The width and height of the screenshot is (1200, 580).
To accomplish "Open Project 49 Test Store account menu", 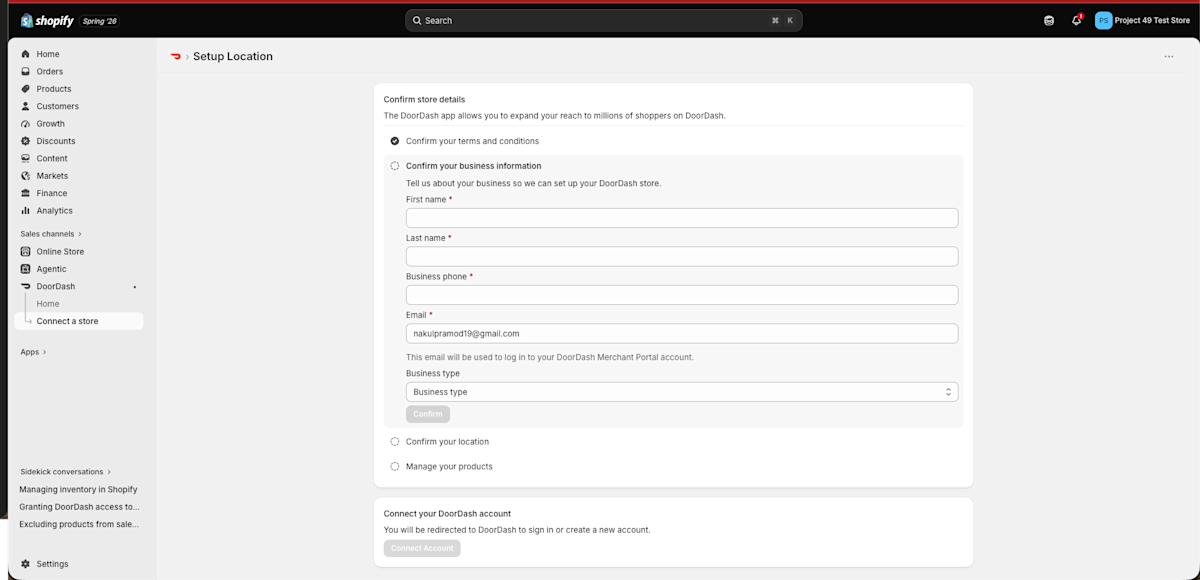I will 1142,20.
